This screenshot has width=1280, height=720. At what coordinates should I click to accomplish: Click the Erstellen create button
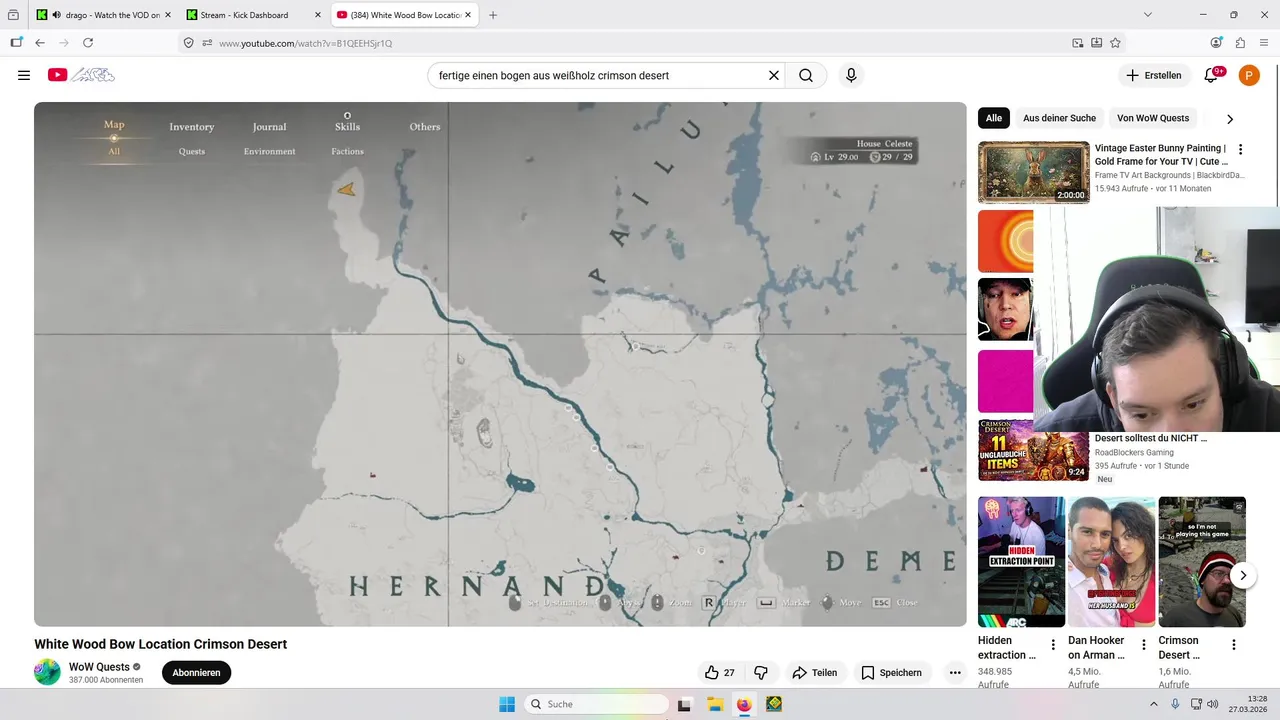(x=1153, y=75)
